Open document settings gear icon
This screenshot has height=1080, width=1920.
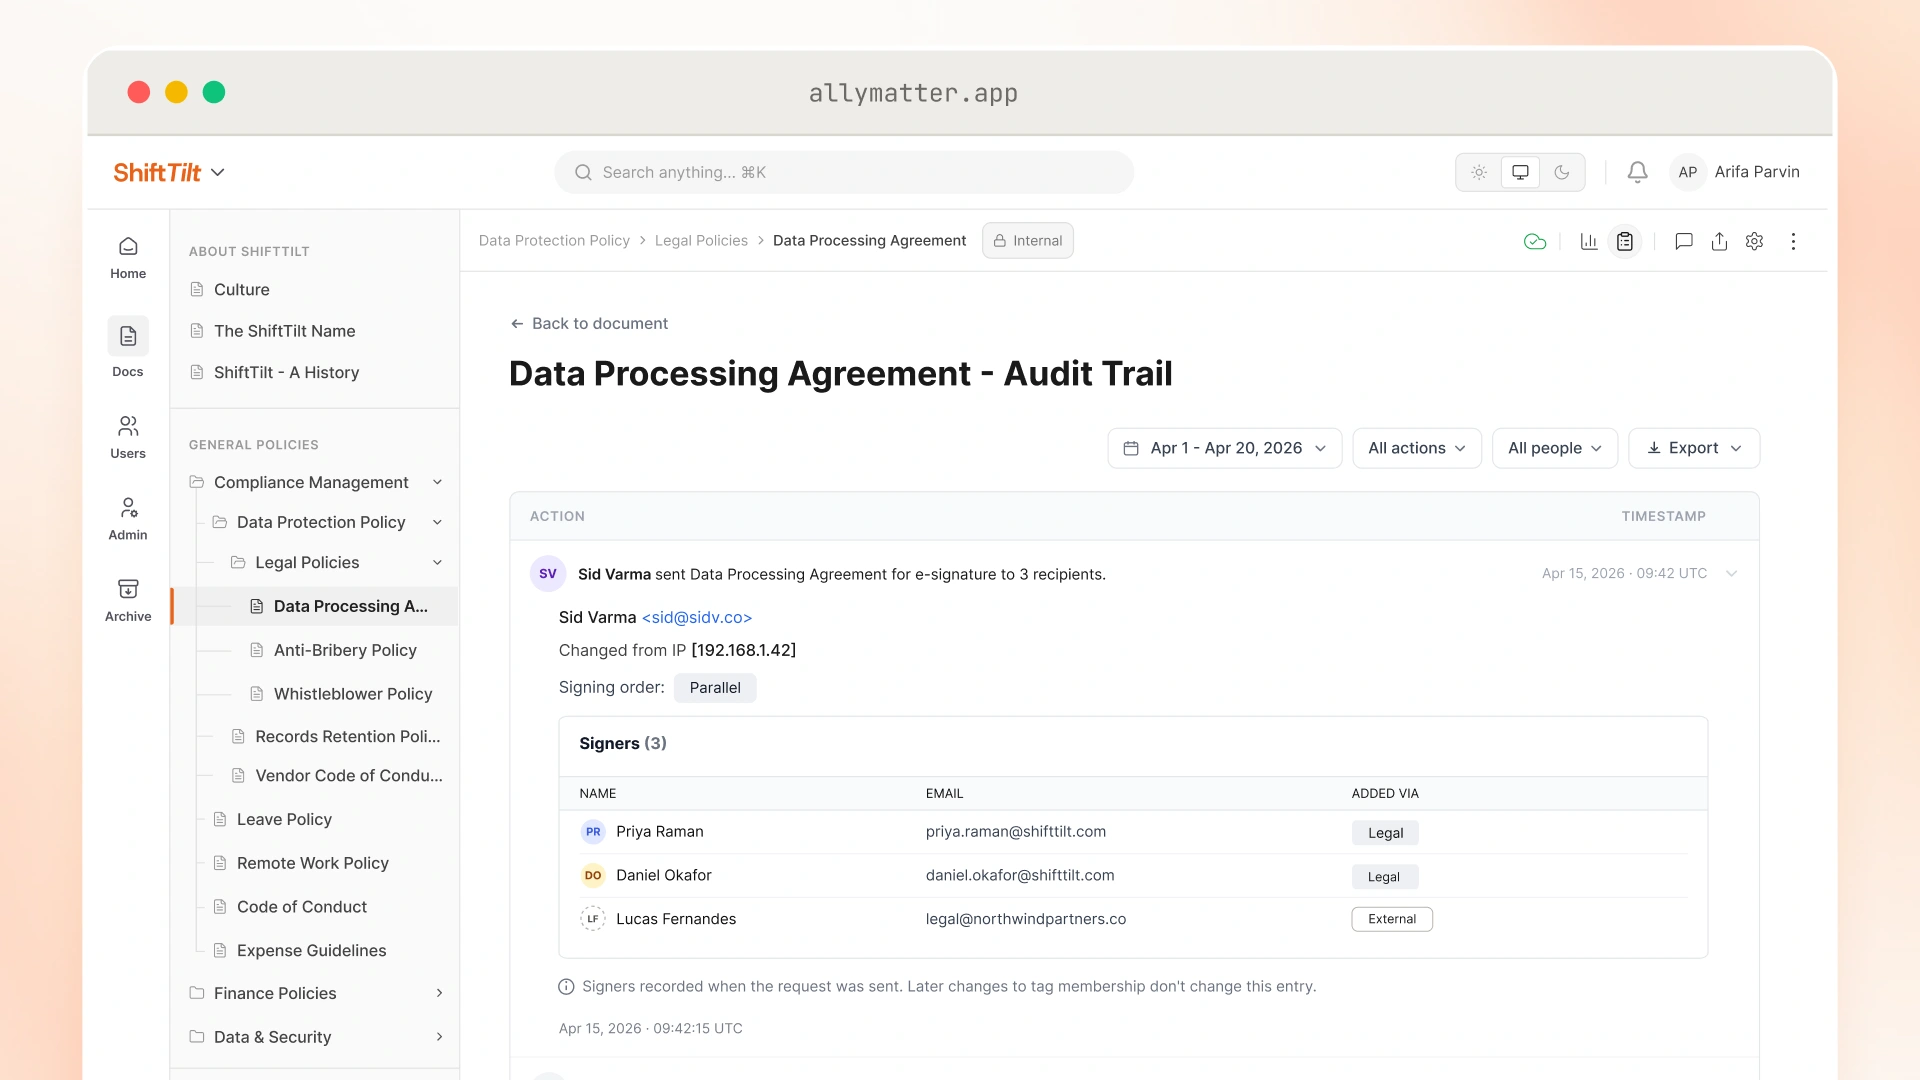click(x=1754, y=241)
